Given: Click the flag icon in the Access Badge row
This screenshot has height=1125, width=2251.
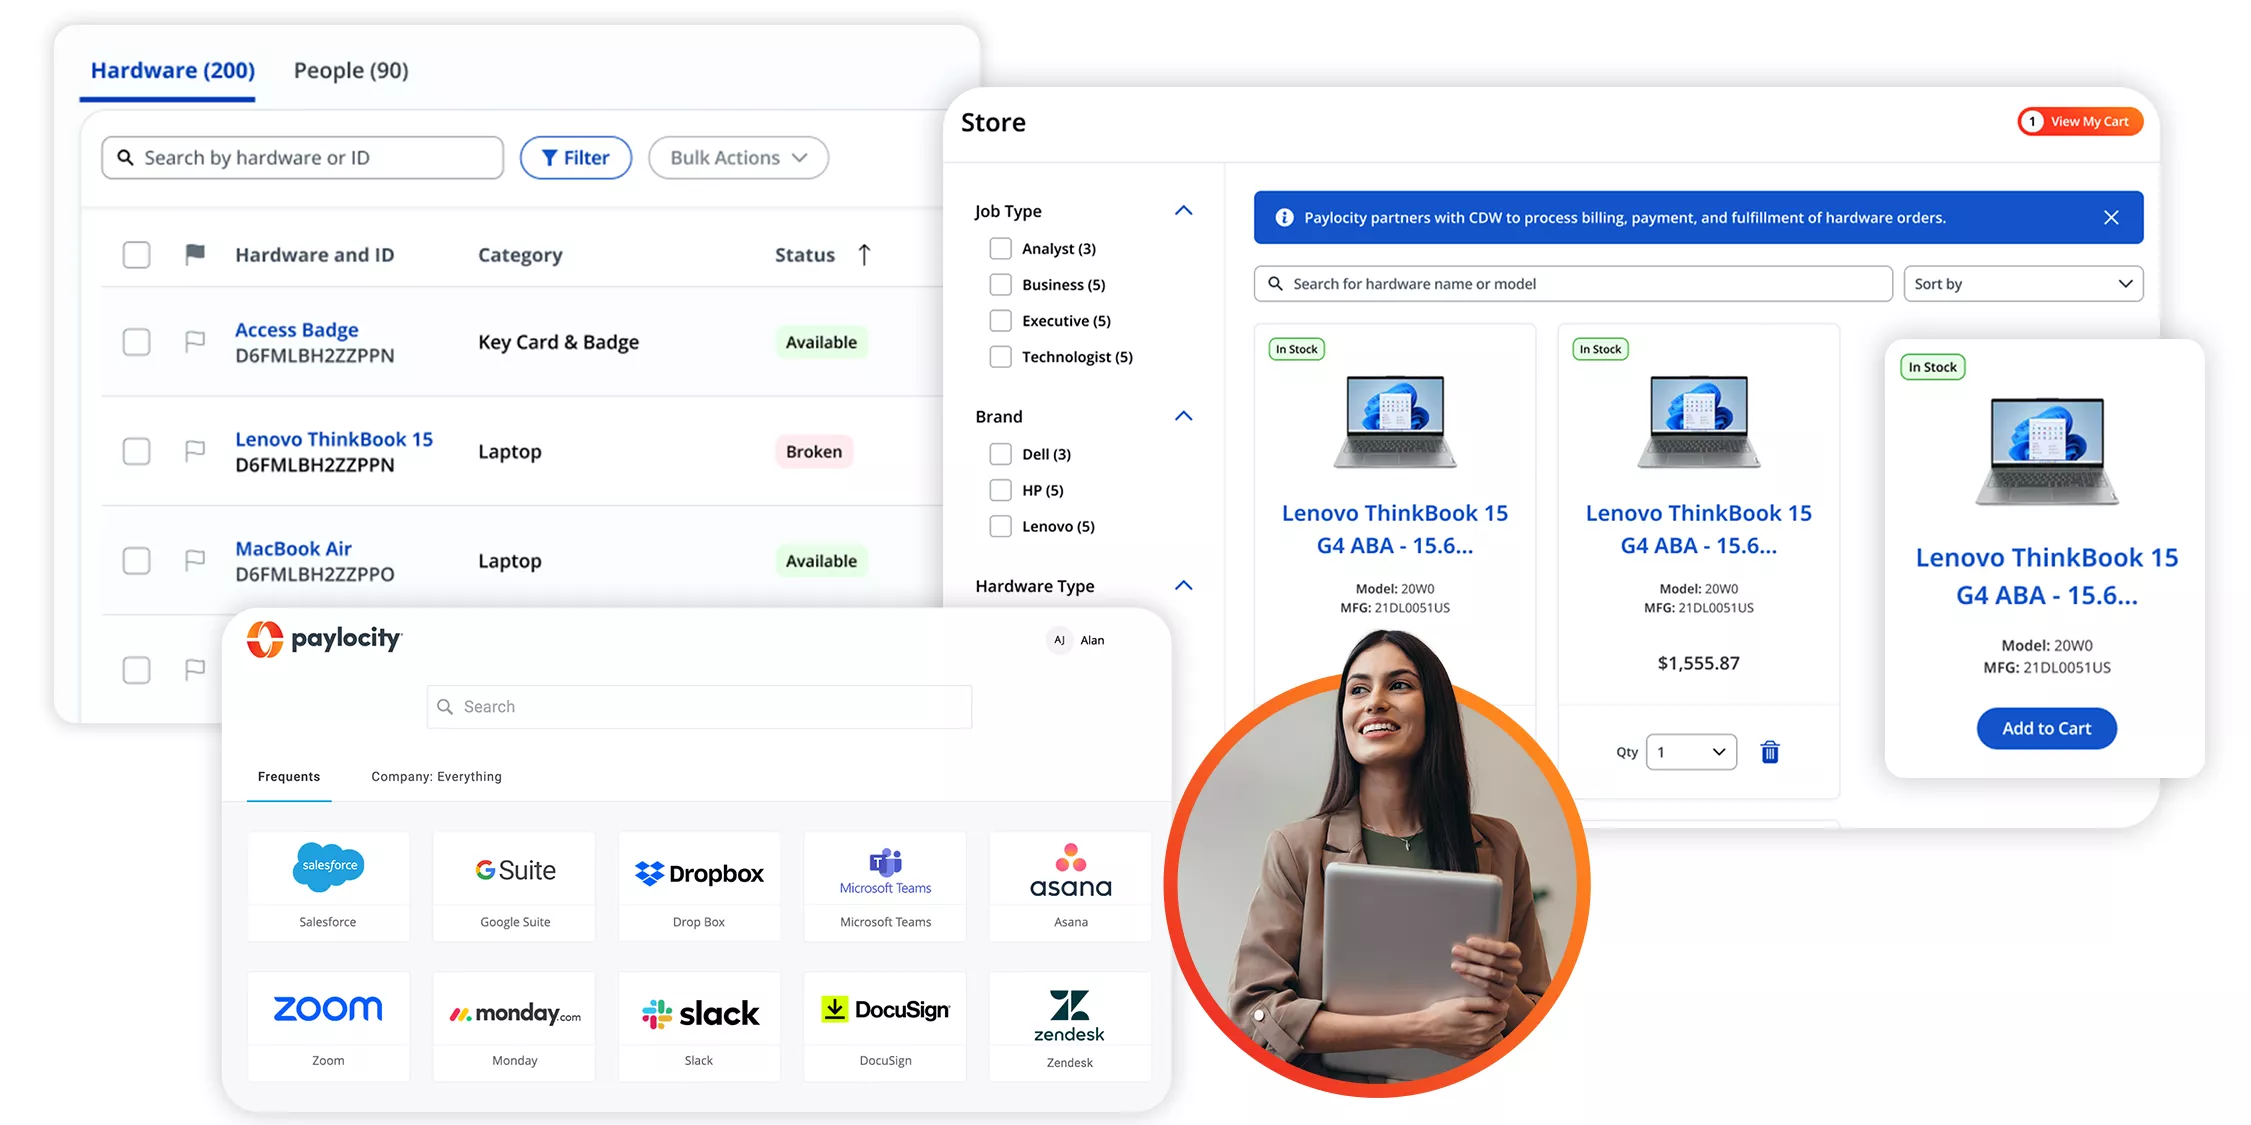Looking at the screenshot, I should click(195, 342).
